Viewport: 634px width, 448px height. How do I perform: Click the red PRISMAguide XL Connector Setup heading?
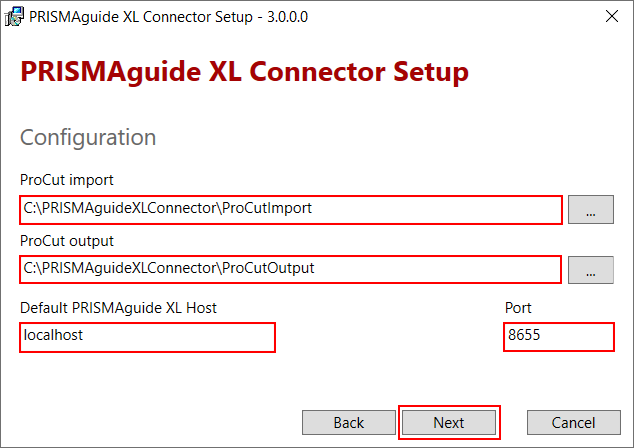click(x=244, y=73)
